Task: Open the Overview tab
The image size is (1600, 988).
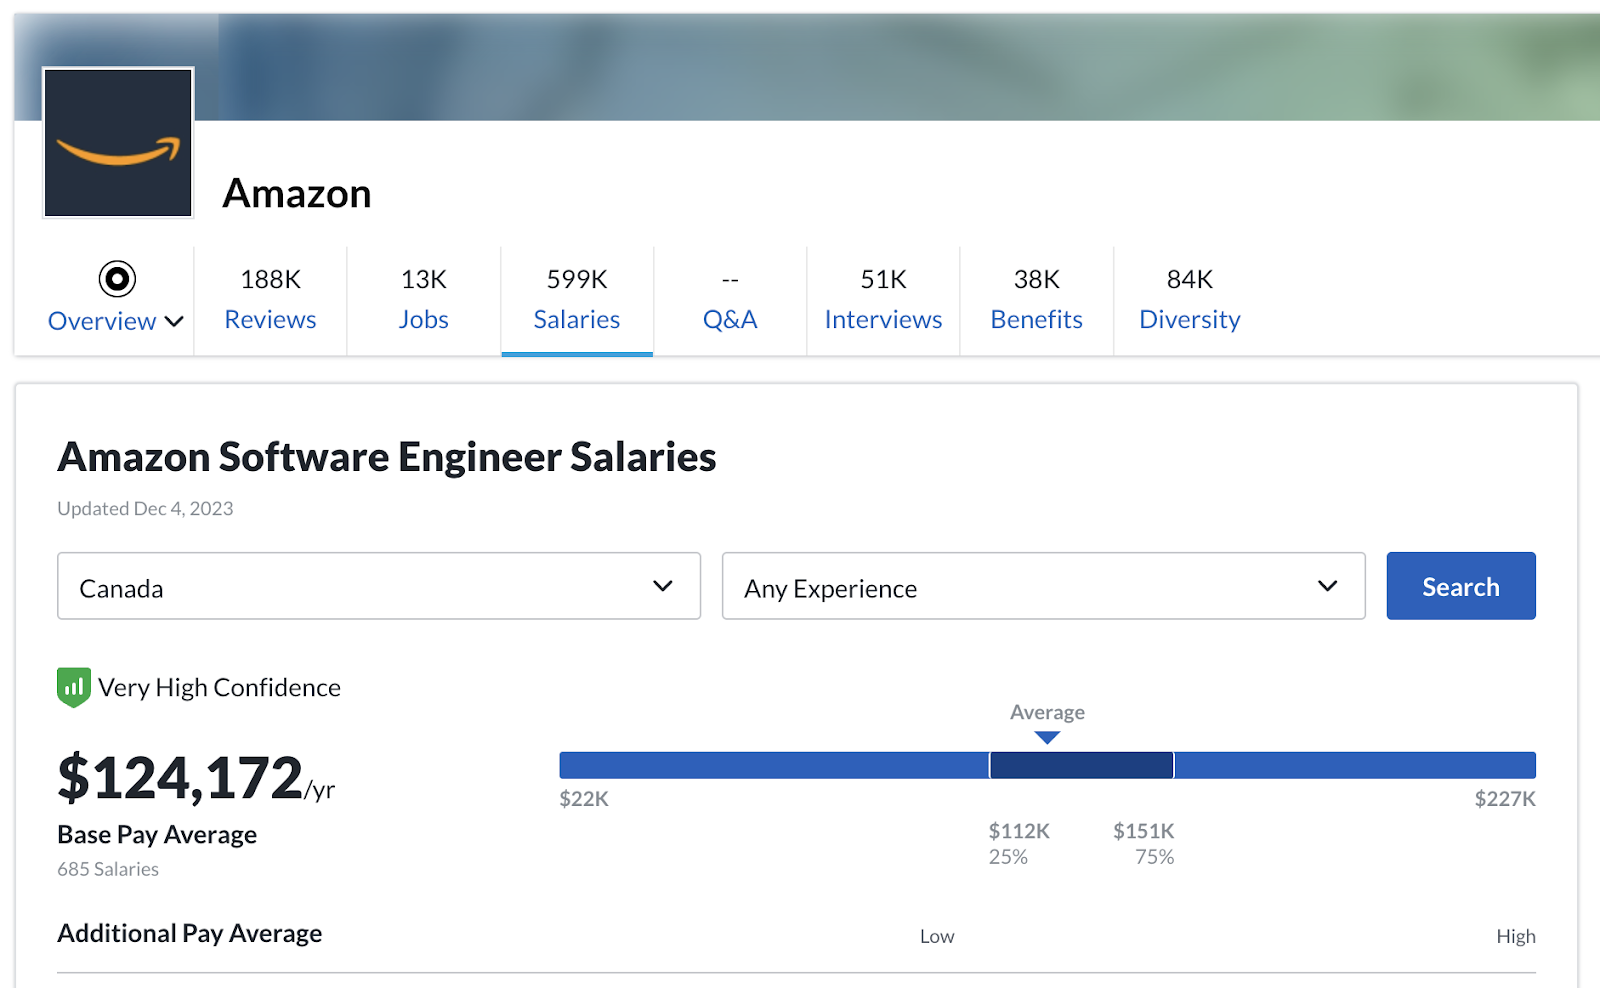Action: point(116,300)
